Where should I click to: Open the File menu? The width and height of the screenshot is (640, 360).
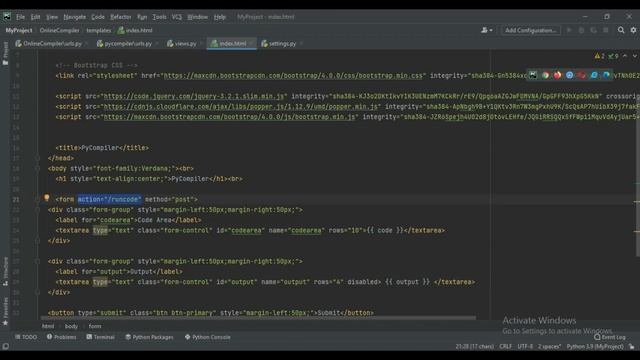click(20, 17)
